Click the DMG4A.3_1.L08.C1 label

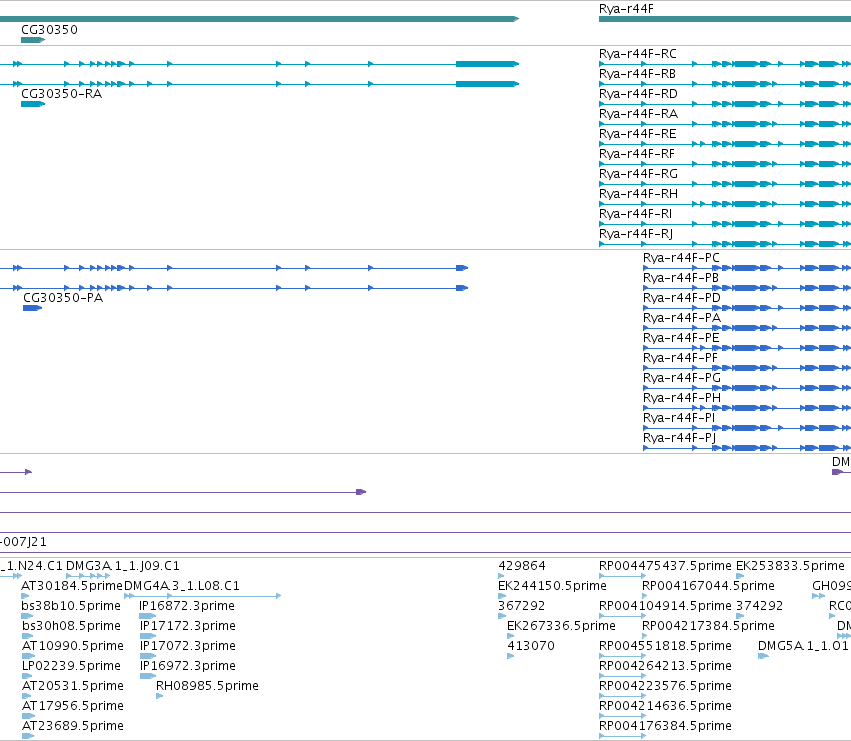pos(182,586)
